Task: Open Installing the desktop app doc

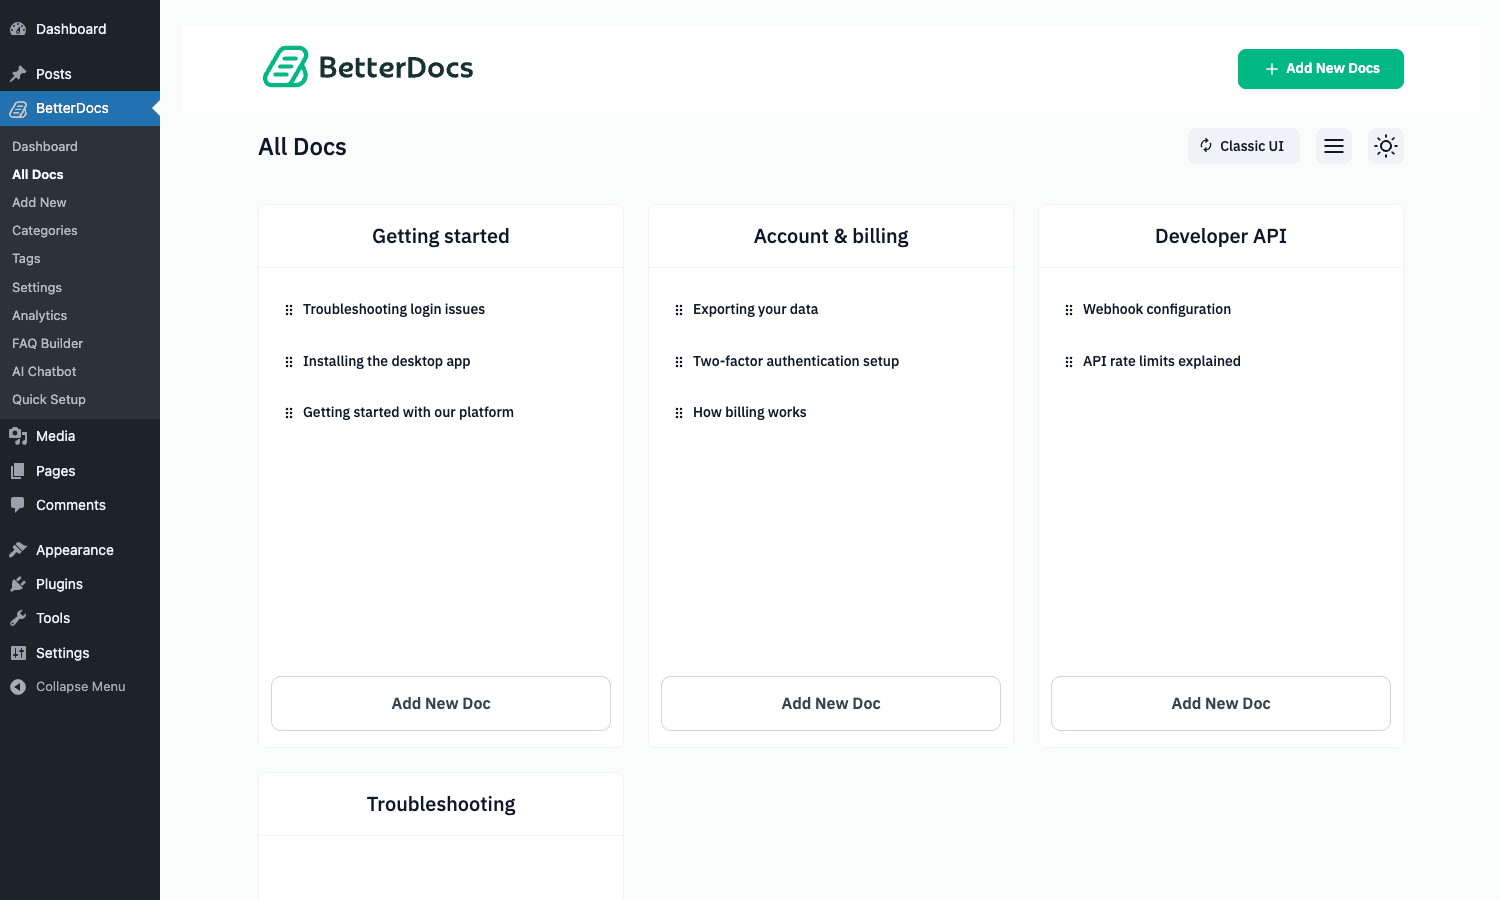Action: click(387, 361)
